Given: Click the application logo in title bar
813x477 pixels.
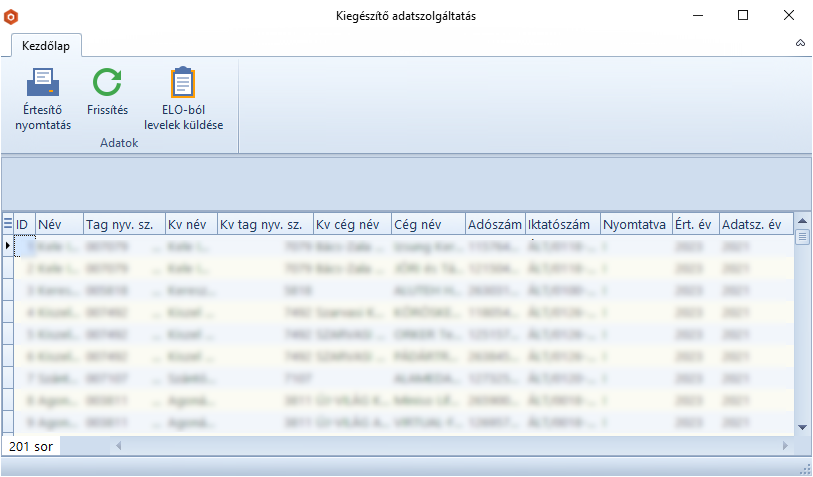Looking at the screenshot, I should coord(12,16).
